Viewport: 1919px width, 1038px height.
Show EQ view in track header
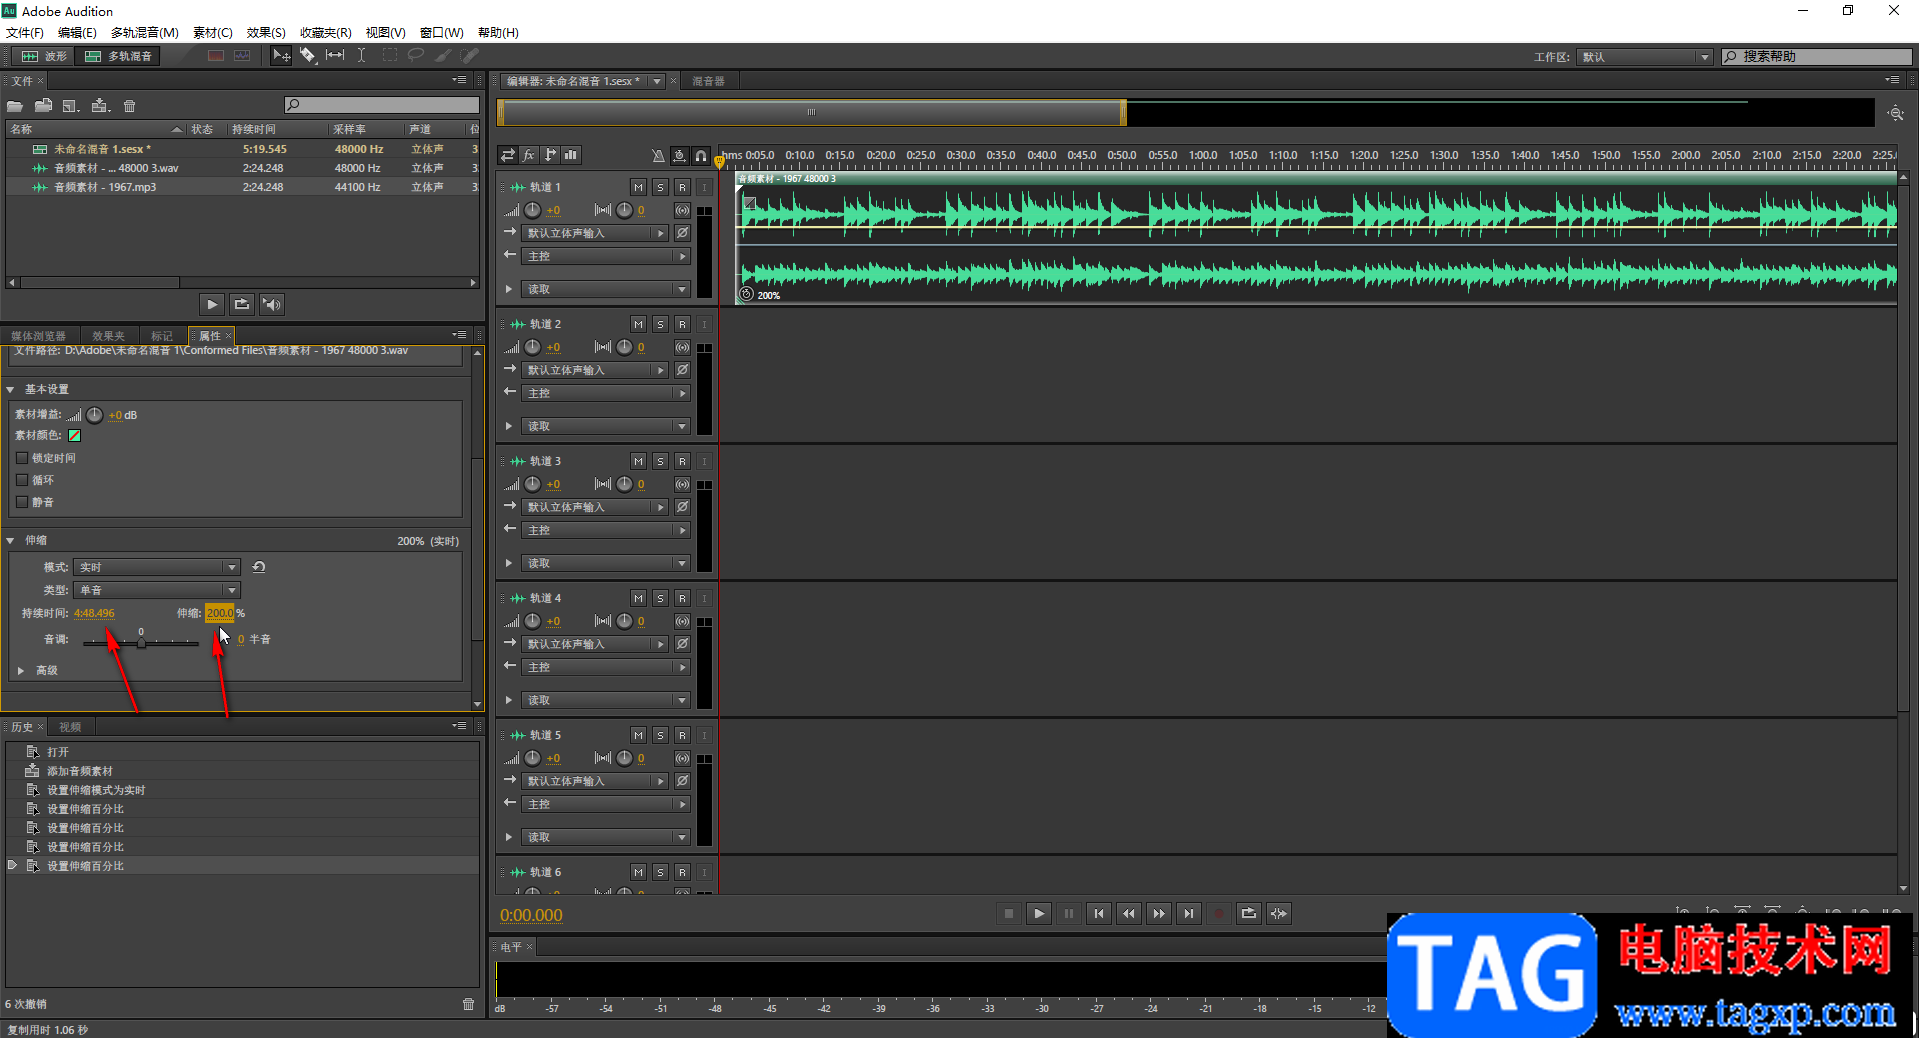click(x=571, y=155)
